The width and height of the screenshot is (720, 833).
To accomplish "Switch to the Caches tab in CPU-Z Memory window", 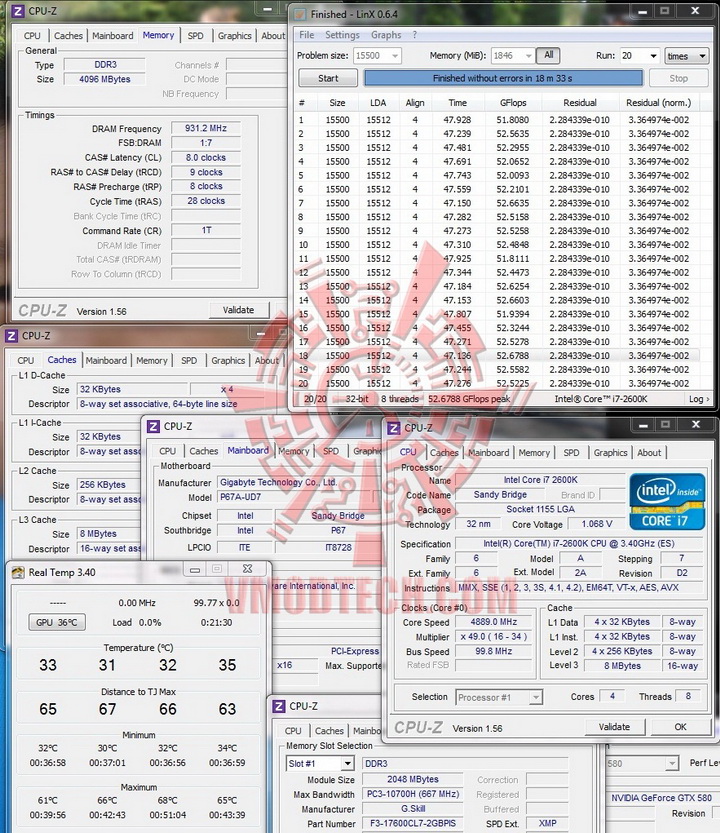I will [x=69, y=36].
